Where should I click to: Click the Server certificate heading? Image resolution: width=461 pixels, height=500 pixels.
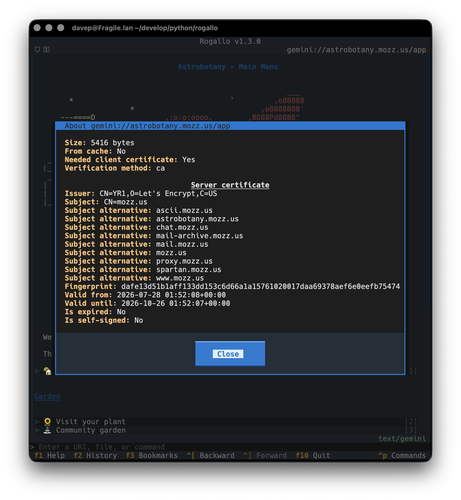230,185
